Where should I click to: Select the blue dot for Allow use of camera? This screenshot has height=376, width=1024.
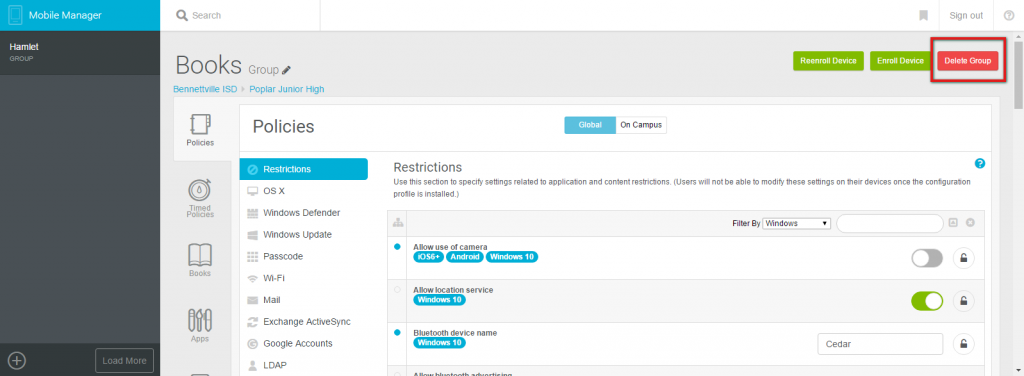397,247
